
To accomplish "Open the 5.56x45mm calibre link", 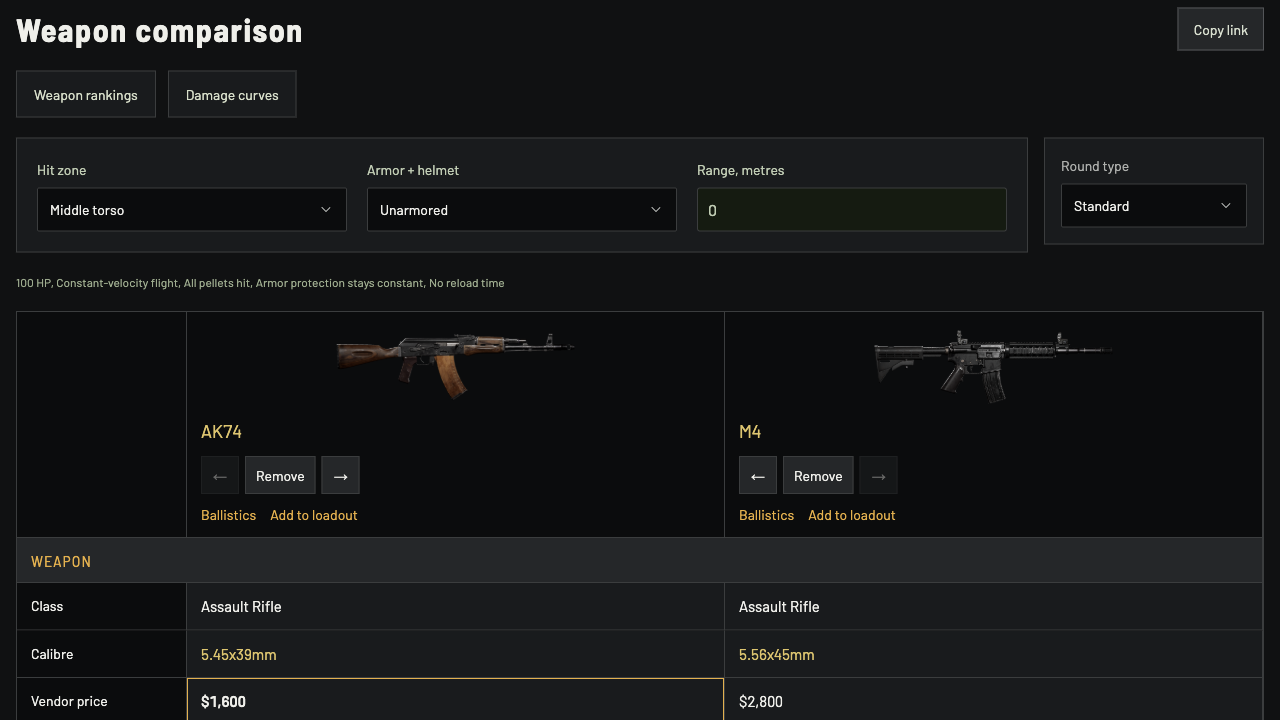I will click(x=777, y=655).
